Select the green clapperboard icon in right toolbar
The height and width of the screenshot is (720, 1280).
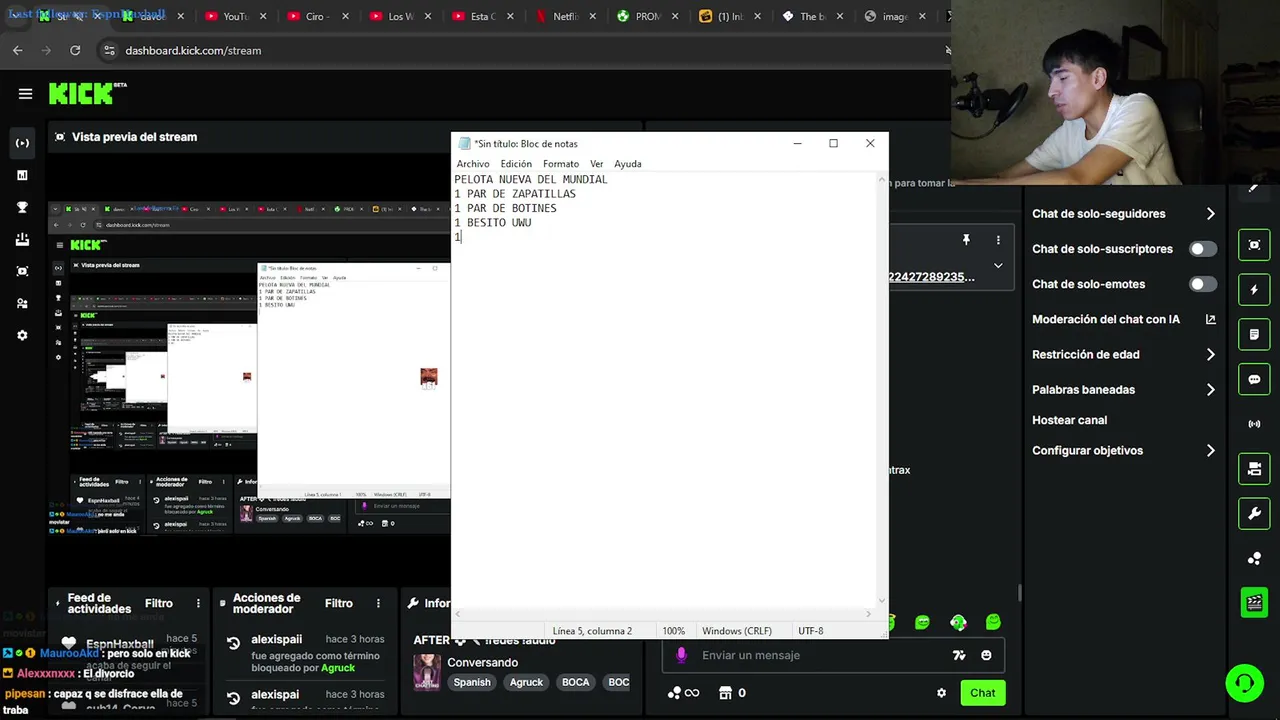pos(1254,602)
